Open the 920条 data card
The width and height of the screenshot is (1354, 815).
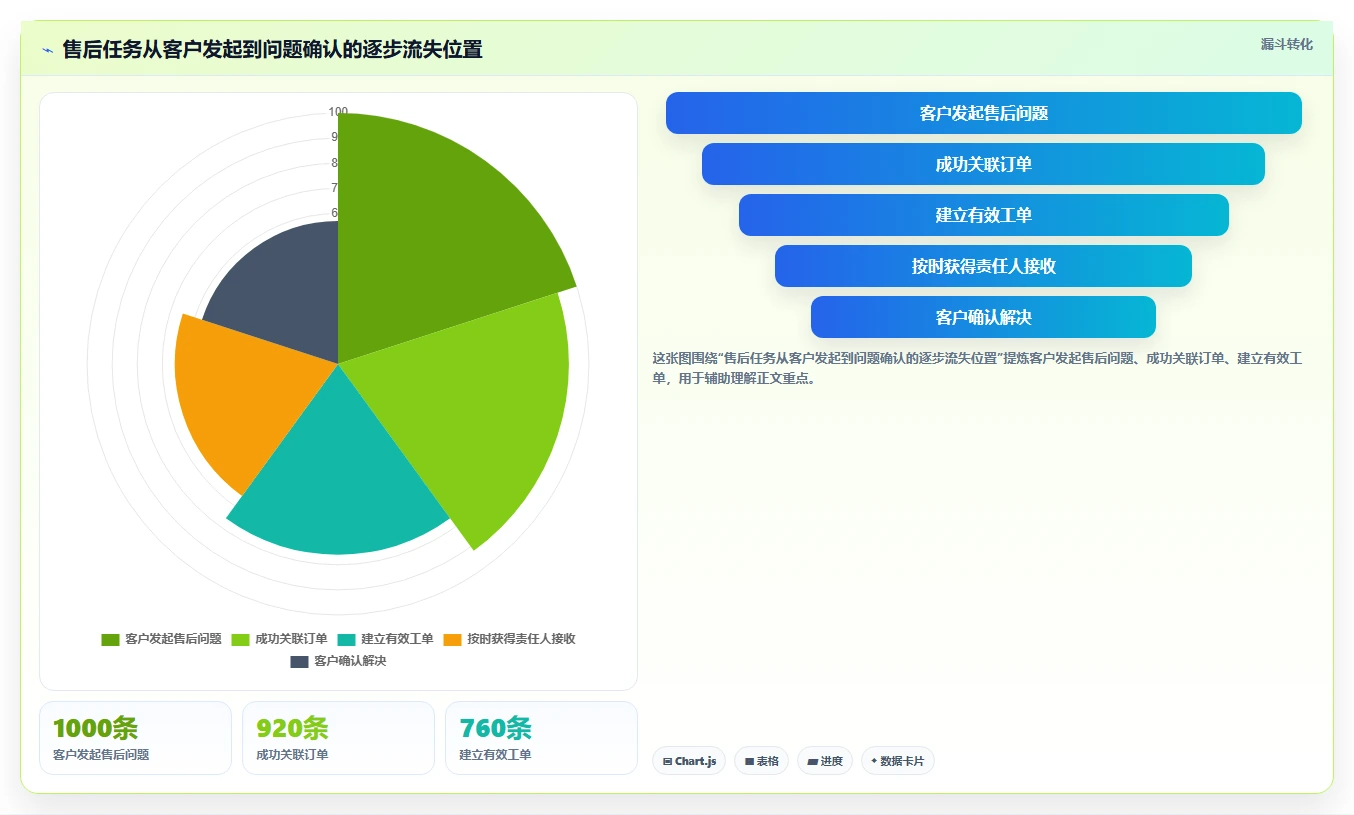pos(338,738)
